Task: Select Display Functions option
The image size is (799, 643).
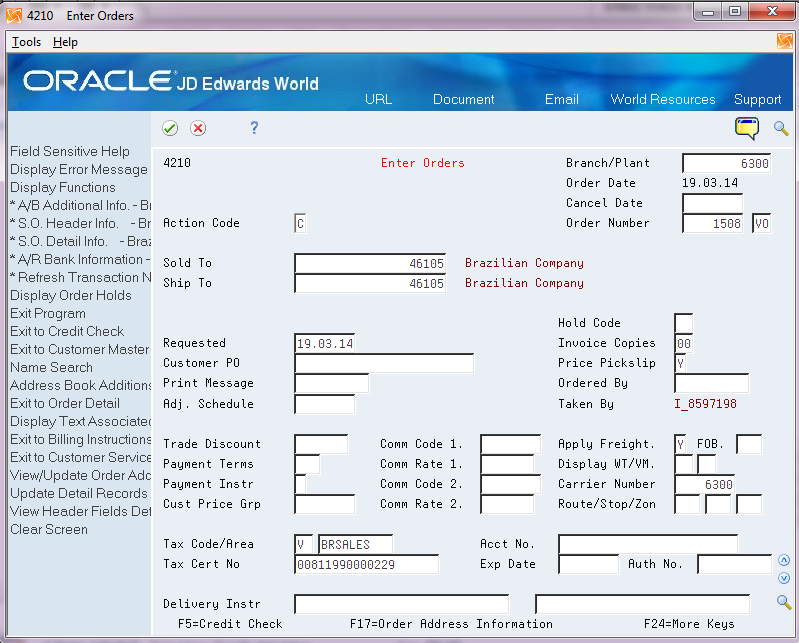Action: 63,187
